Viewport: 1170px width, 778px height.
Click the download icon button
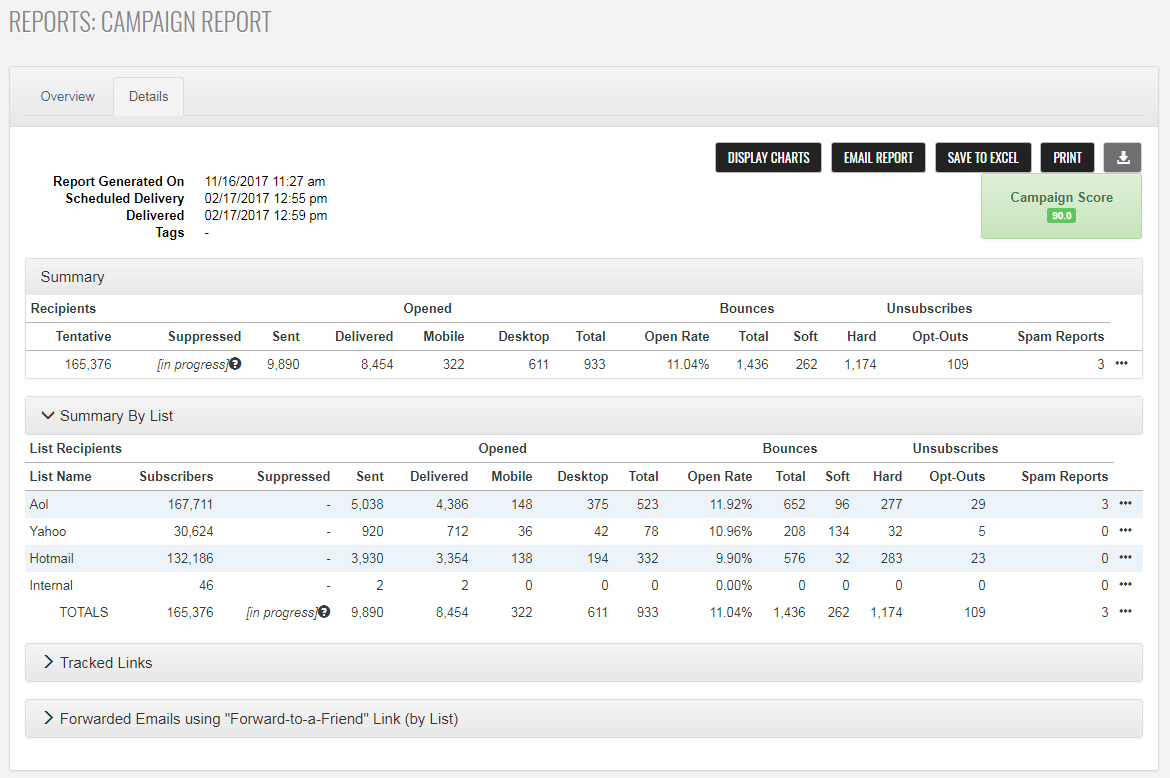tap(1122, 158)
